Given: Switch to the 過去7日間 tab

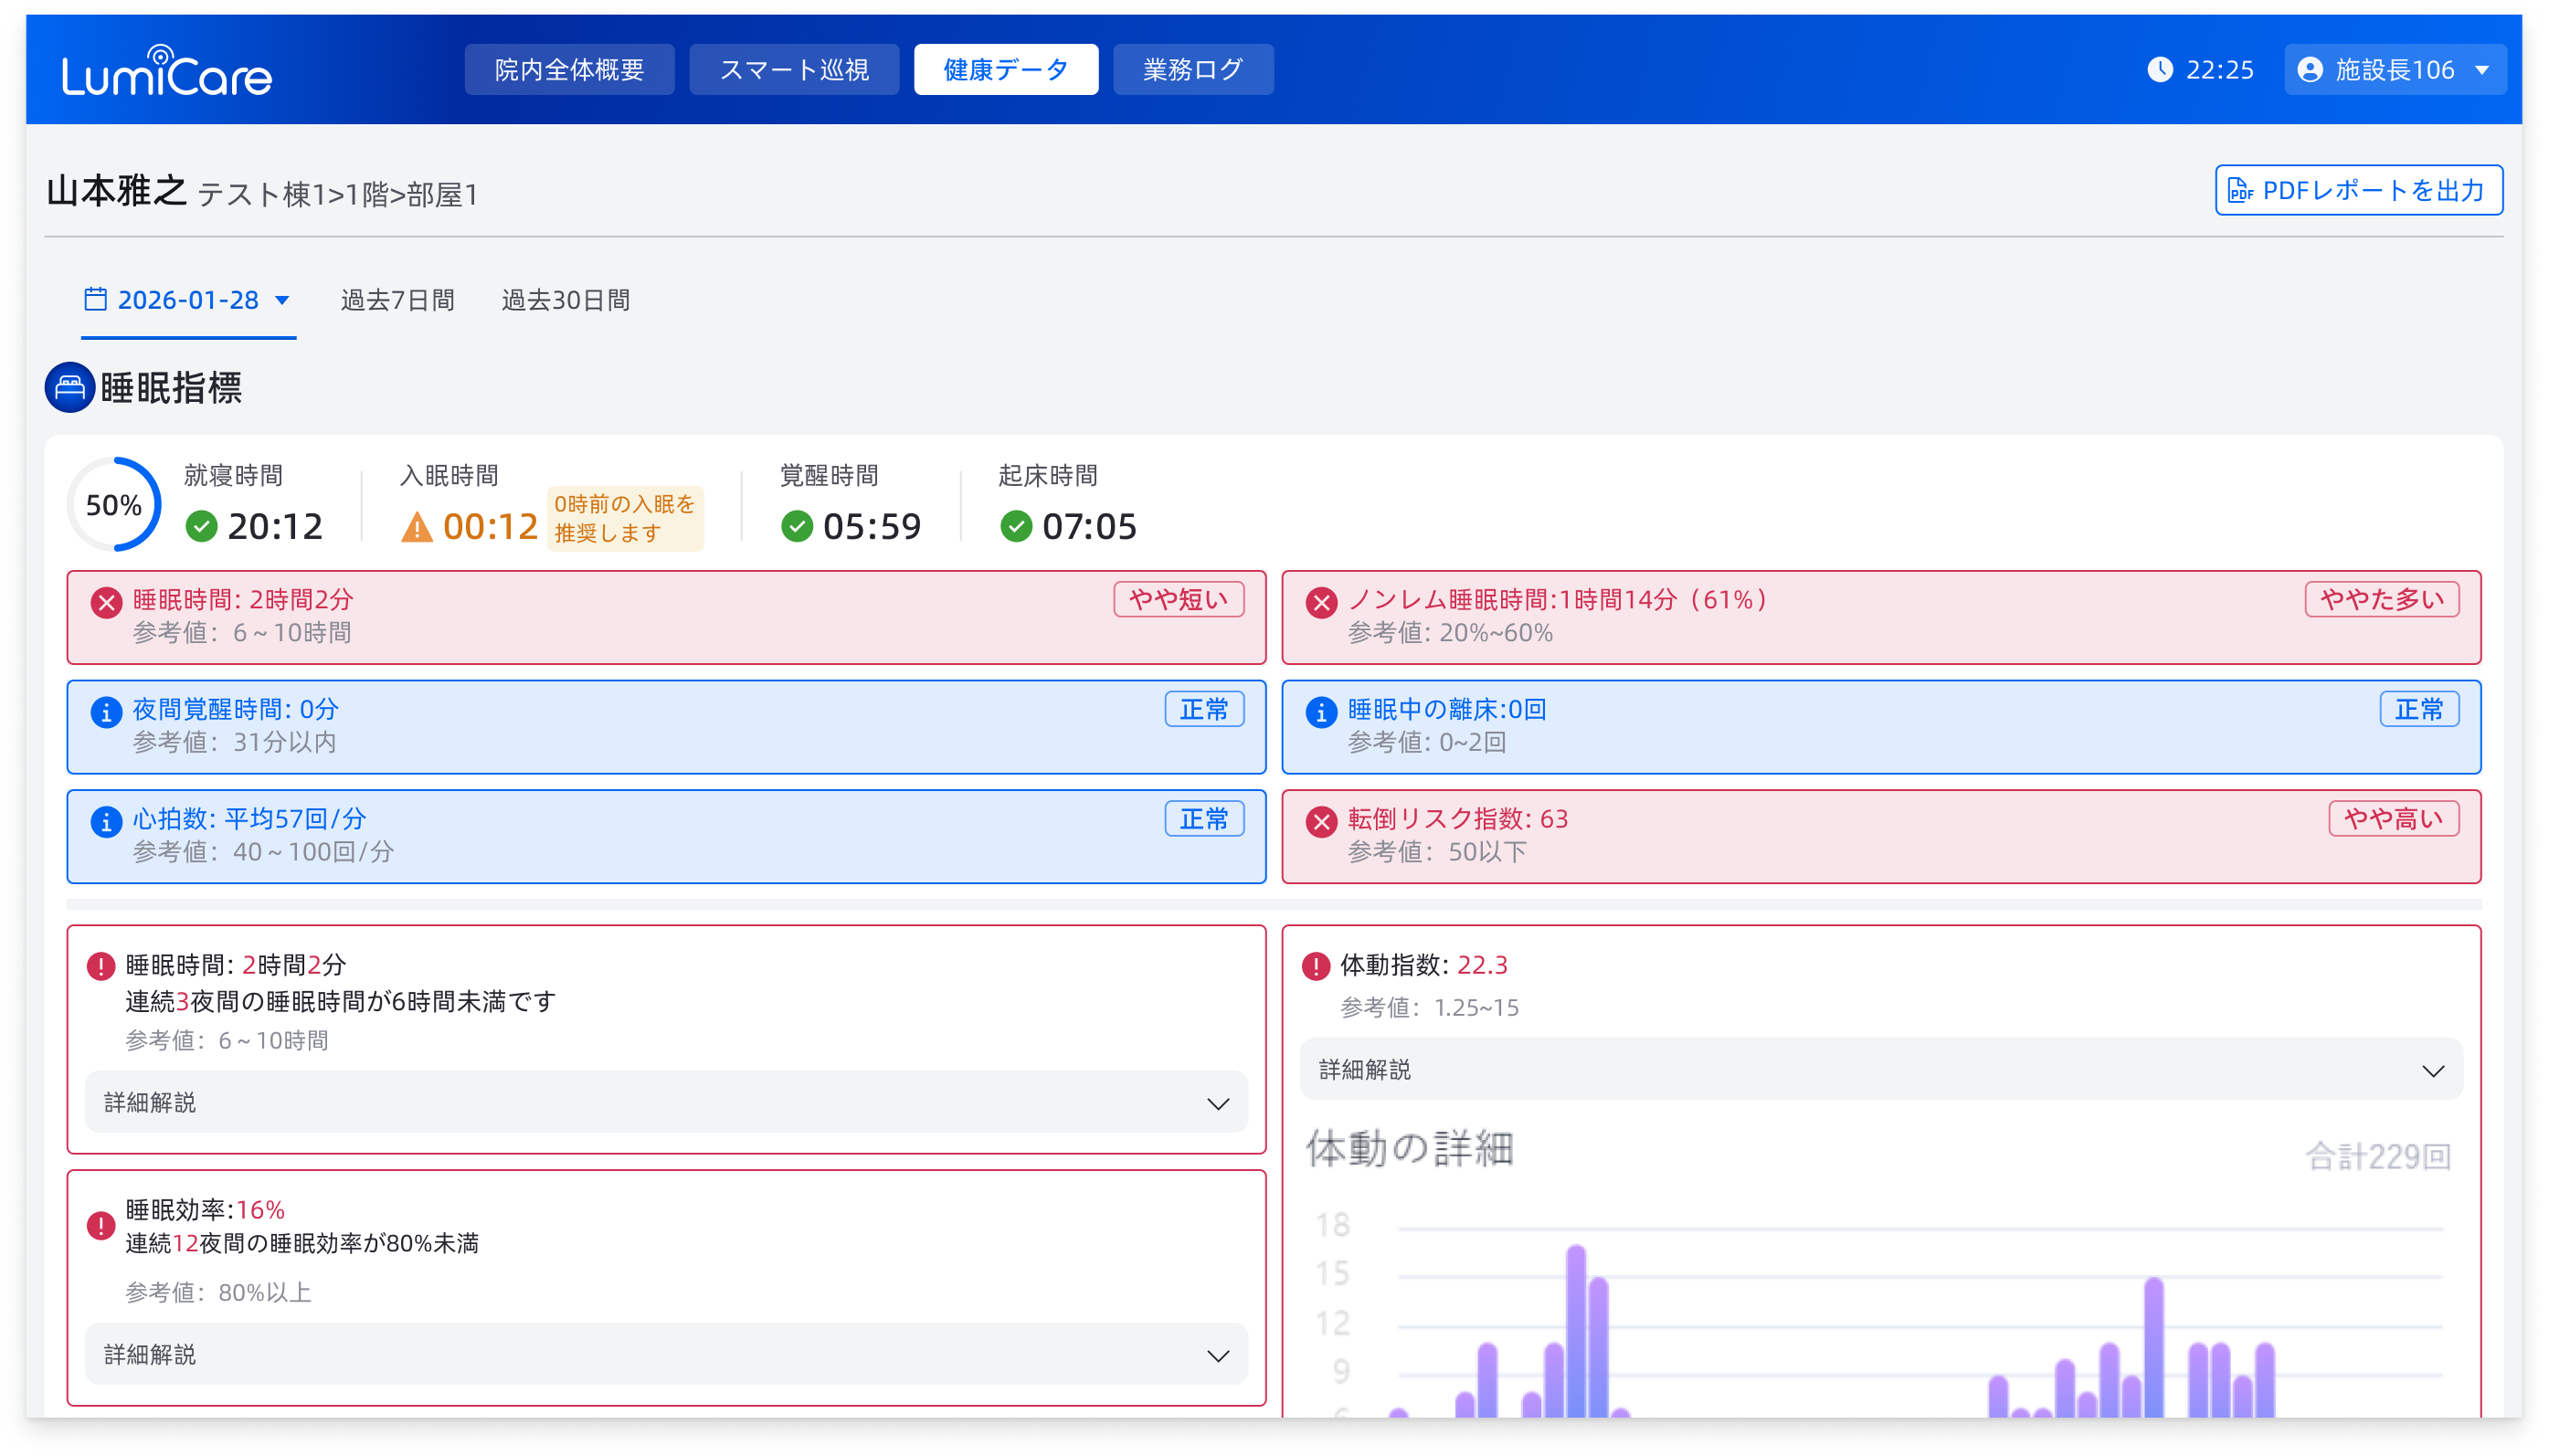Looking at the screenshot, I should click(x=397, y=300).
